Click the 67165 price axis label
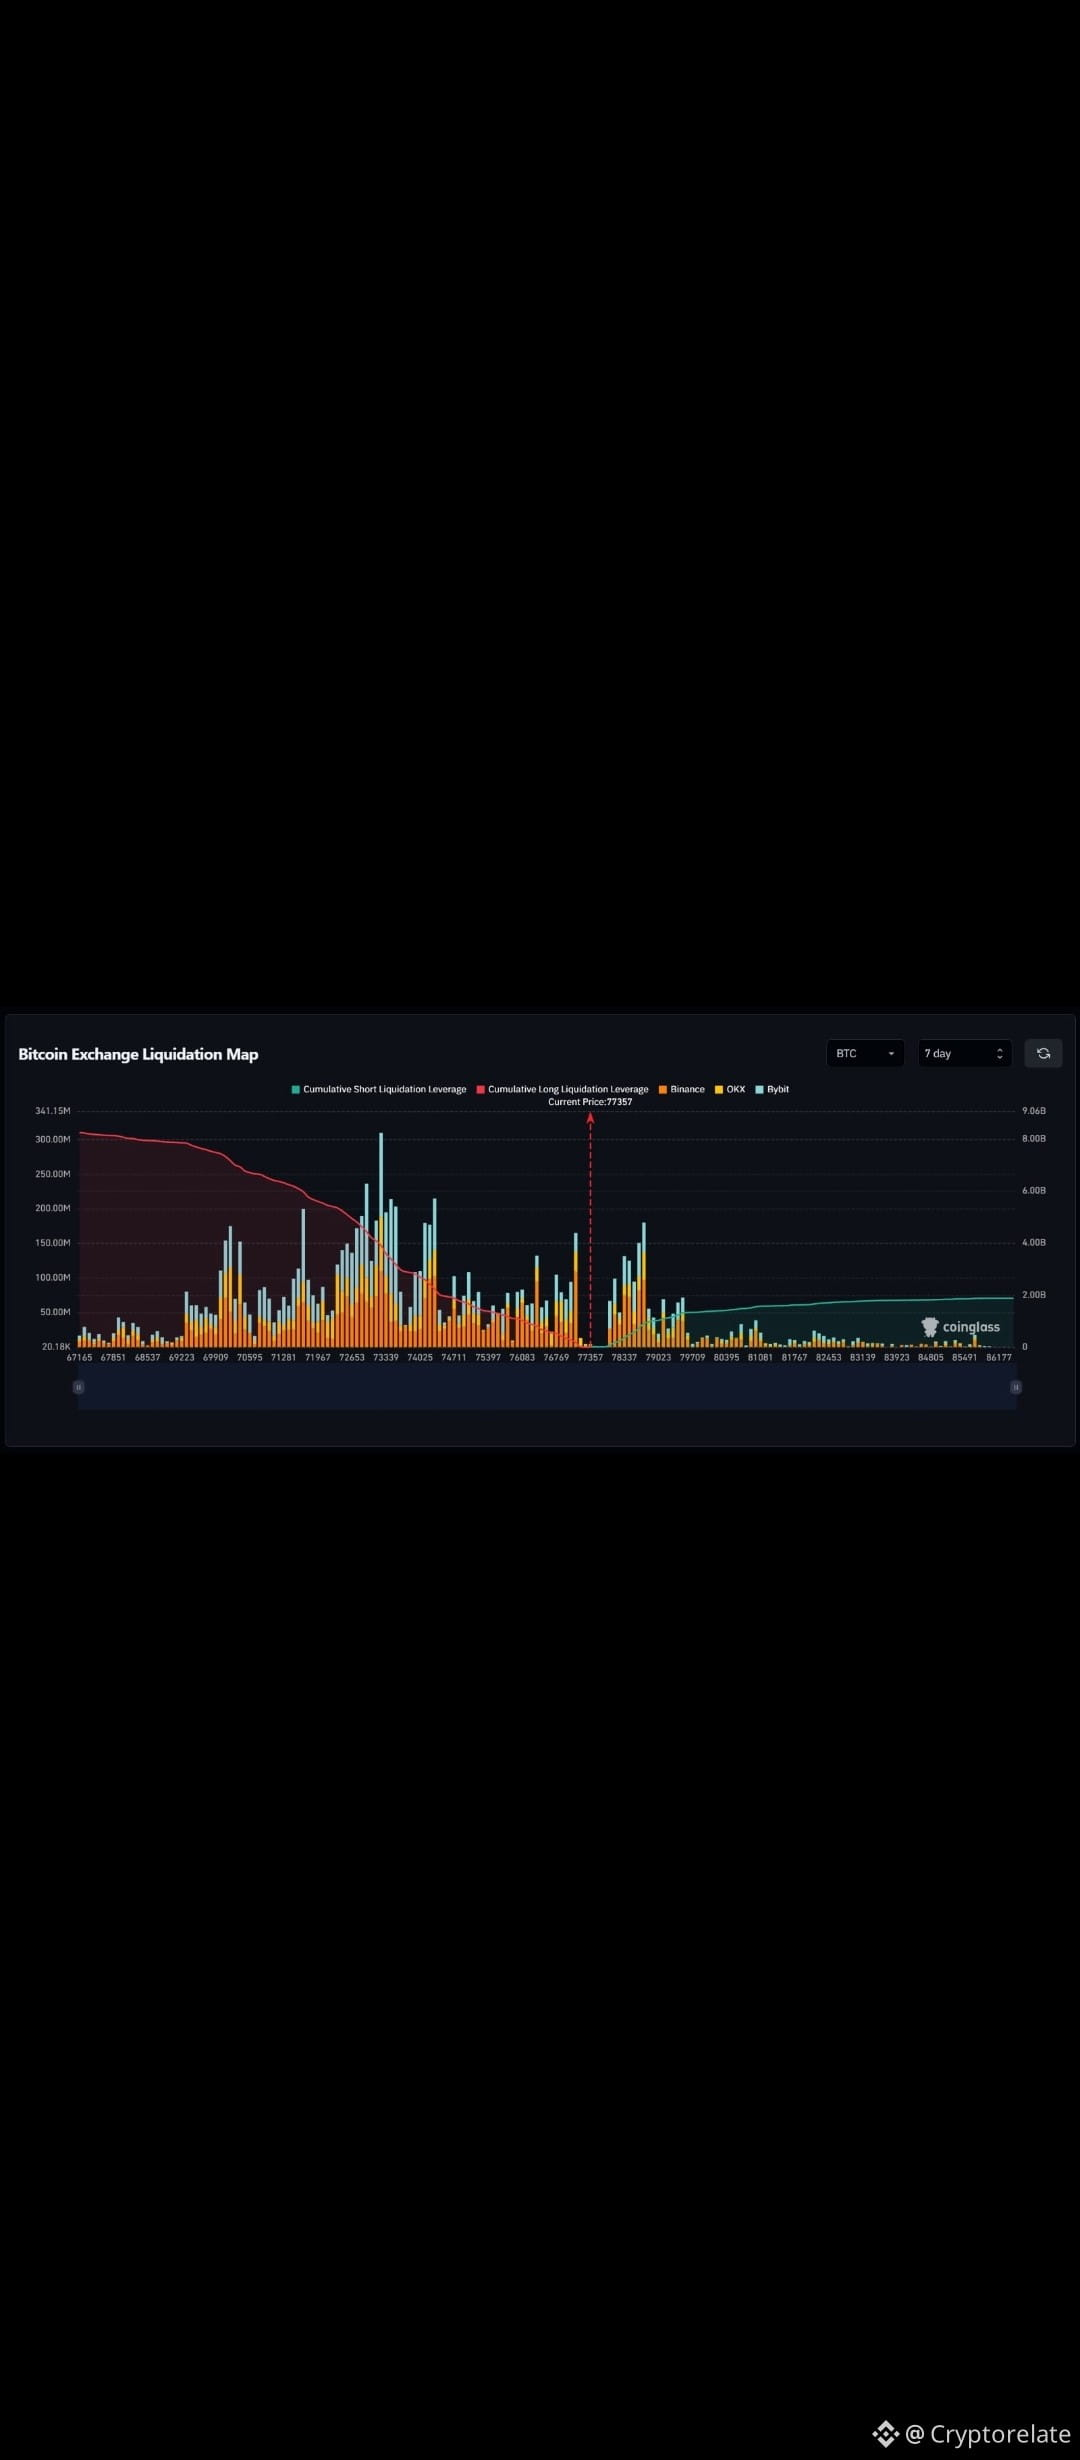The image size is (1080, 2460). pyautogui.click(x=79, y=1358)
